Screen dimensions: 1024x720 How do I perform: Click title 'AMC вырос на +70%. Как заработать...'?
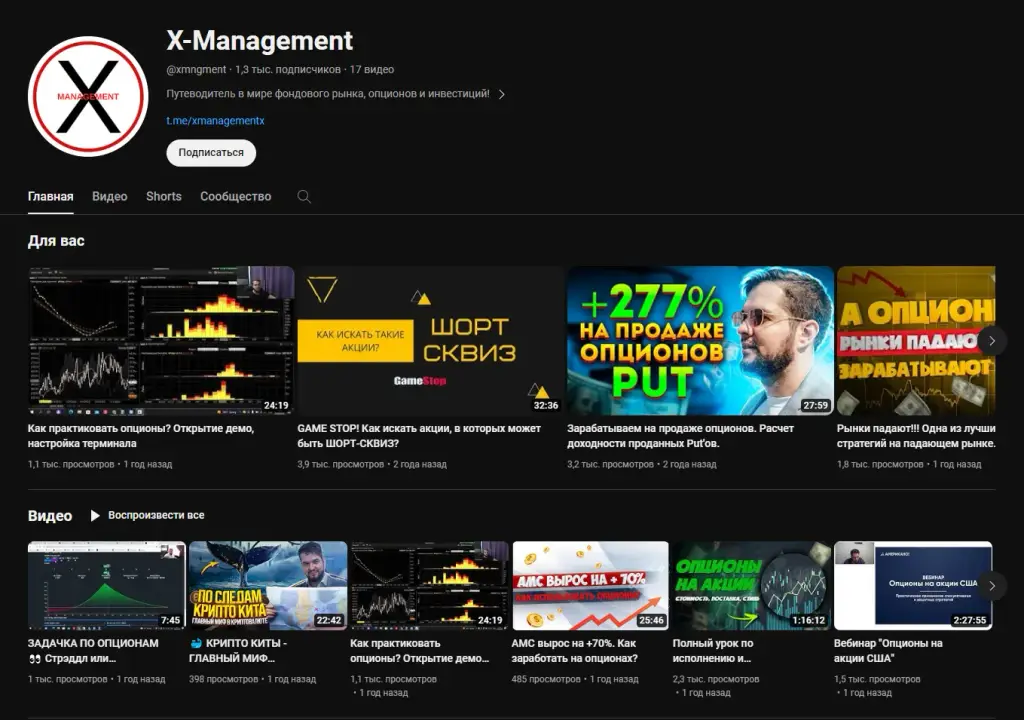click(575, 651)
